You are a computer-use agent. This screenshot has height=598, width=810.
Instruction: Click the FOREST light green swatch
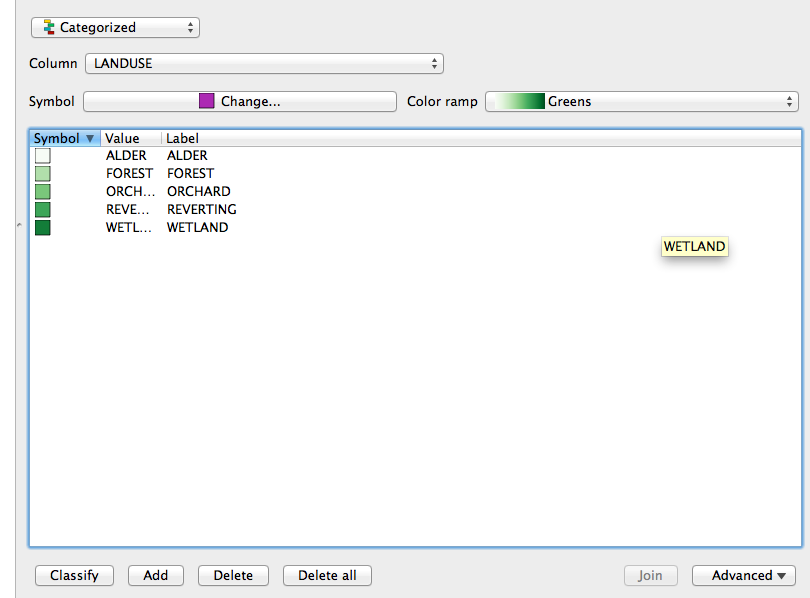tap(42, 174)
